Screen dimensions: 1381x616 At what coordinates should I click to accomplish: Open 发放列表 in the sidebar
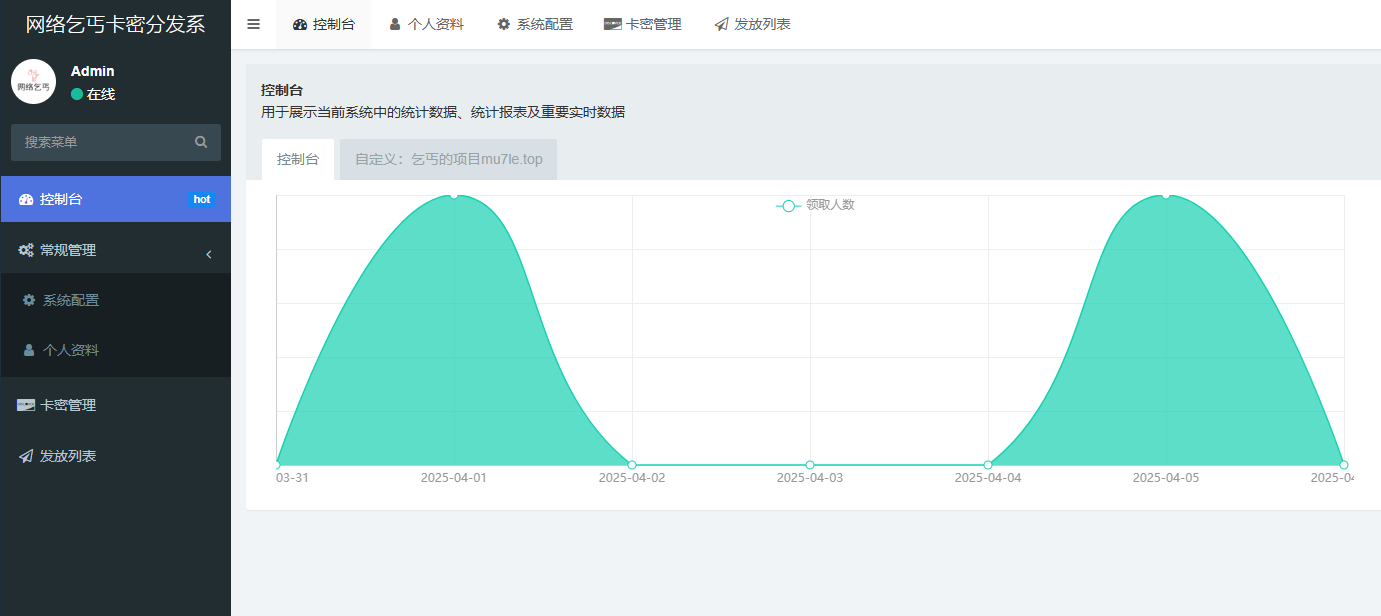pyautogui.click(x=68, y=455)
